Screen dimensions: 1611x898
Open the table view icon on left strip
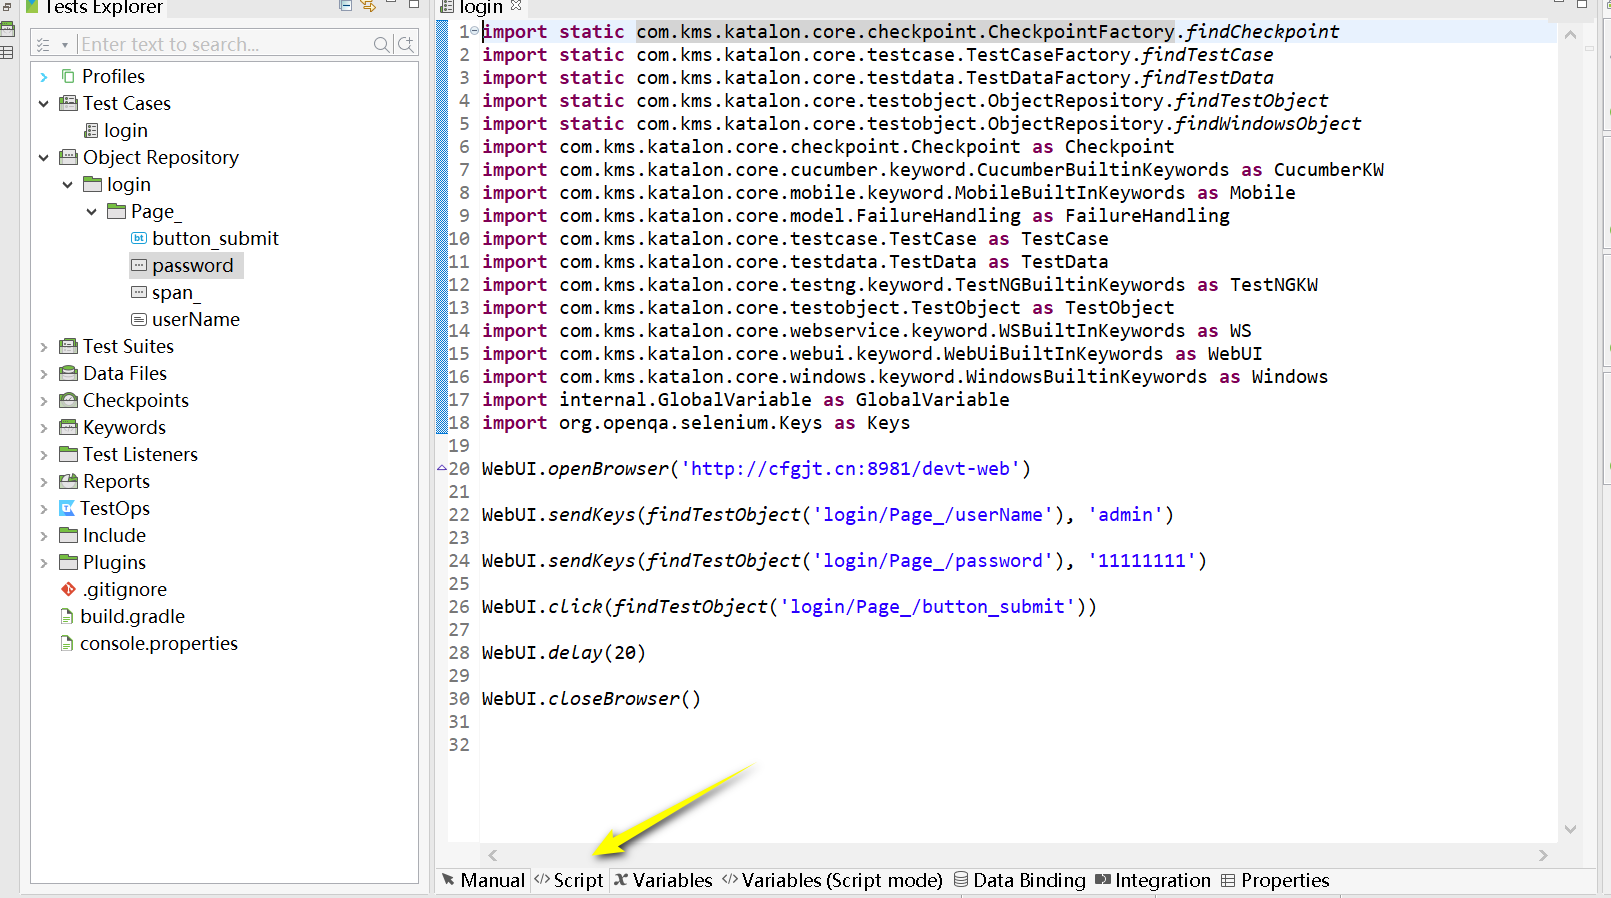coord(7,52)
